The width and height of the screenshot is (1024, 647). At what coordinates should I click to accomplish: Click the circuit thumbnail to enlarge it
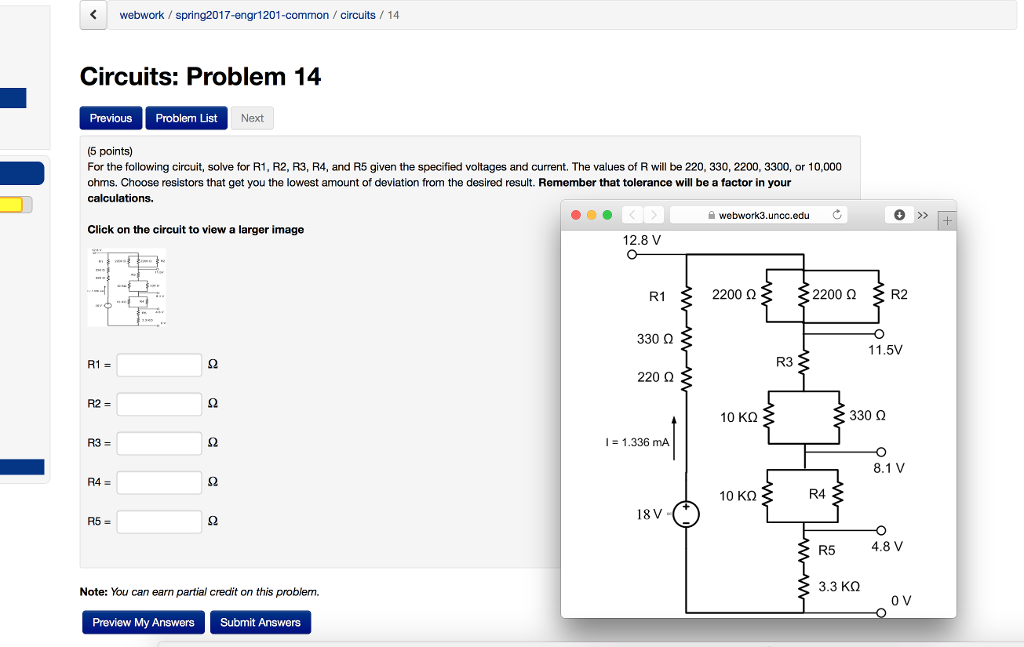(x=127, y=288)
